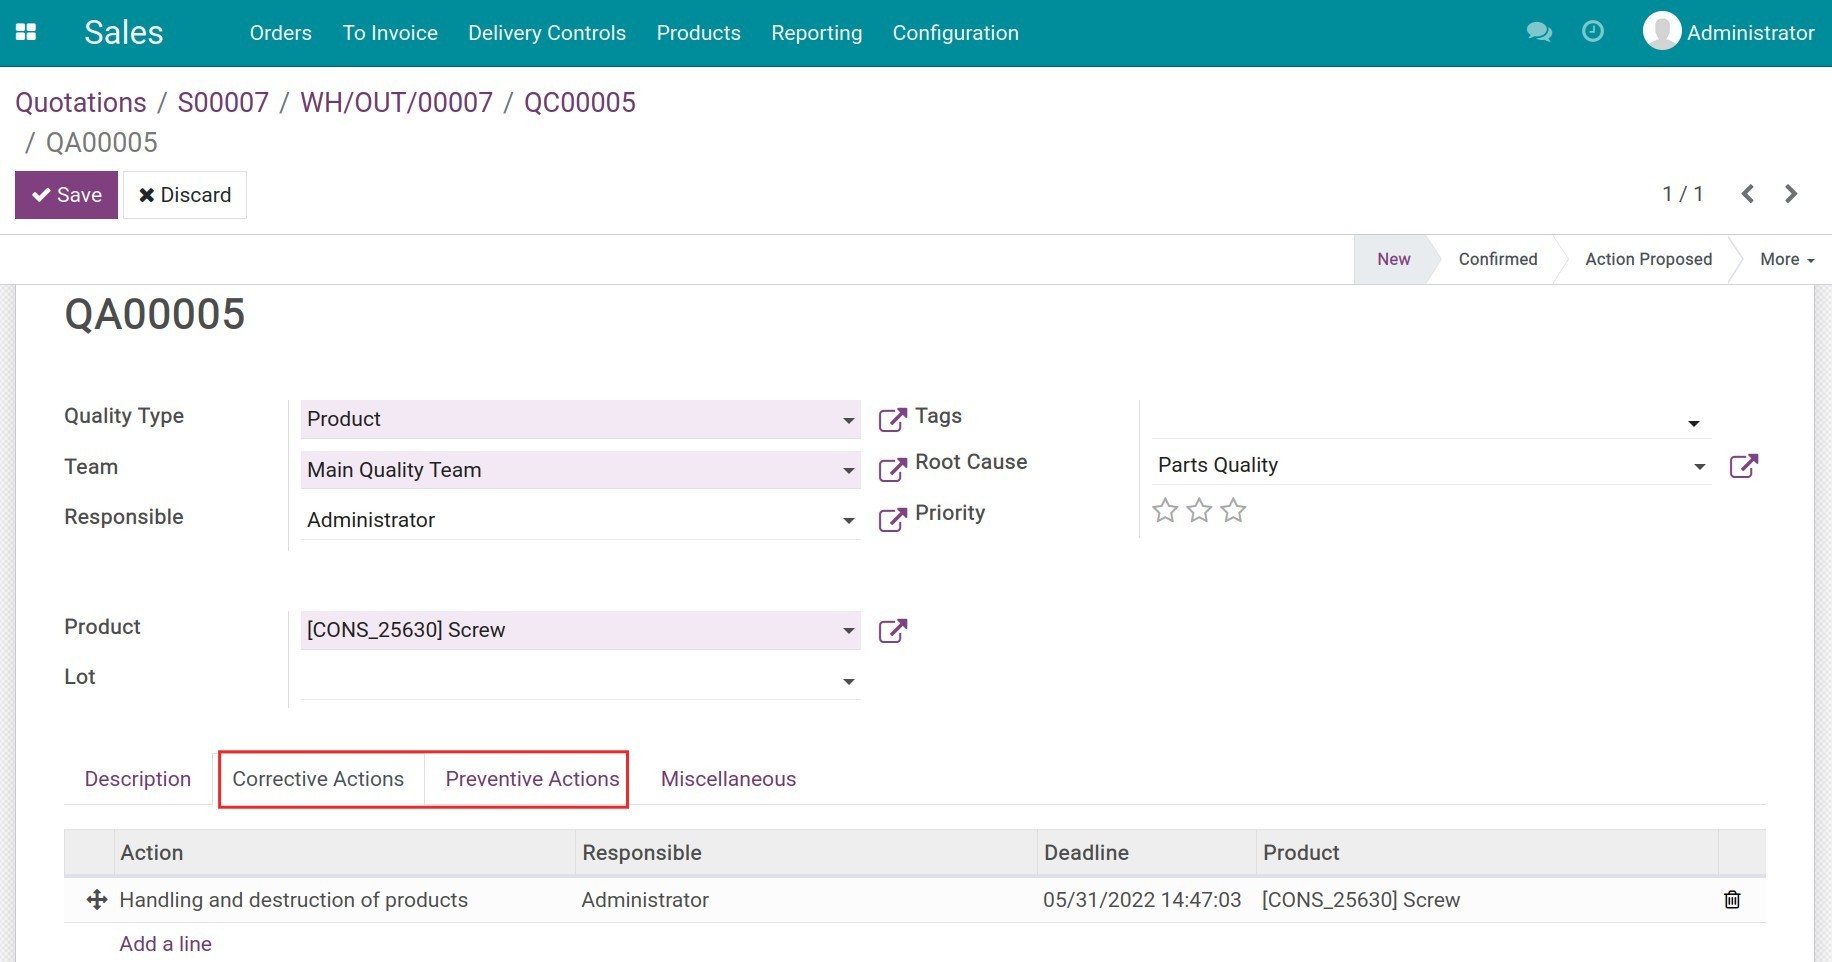Set priority to three stars
The height and width of the screenshot is (962, 1832).
click(1234, 511)
